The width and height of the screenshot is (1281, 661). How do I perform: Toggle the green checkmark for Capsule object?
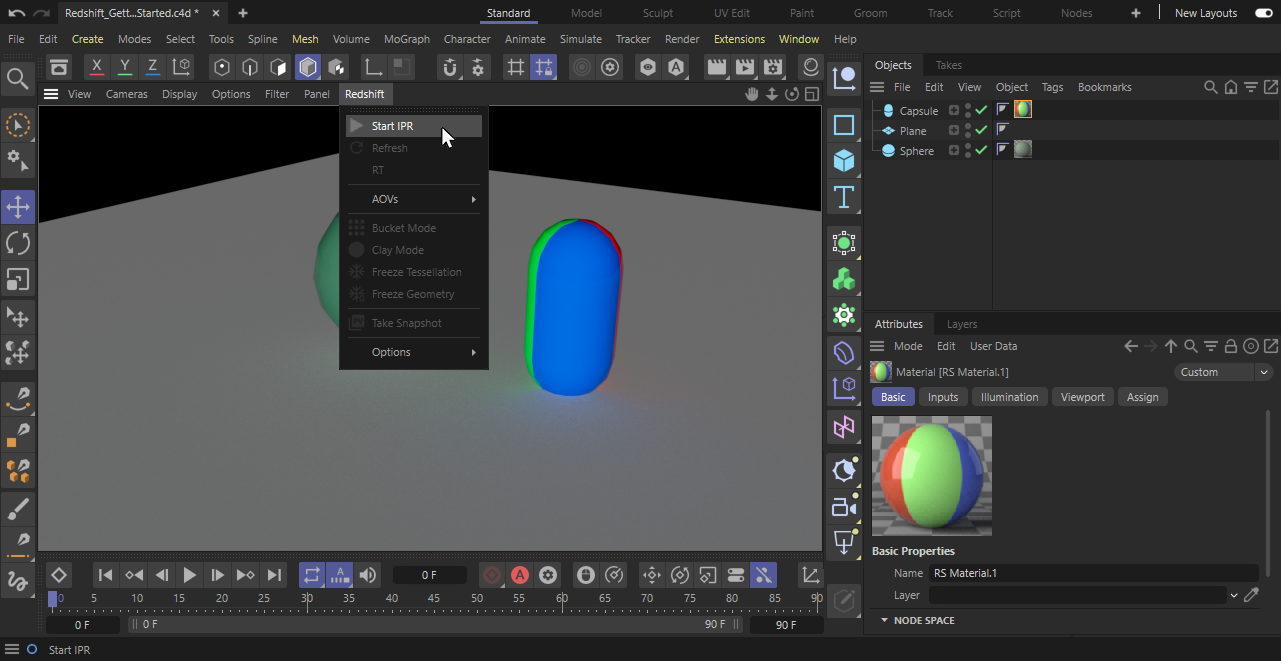click(x=981, y=110)
